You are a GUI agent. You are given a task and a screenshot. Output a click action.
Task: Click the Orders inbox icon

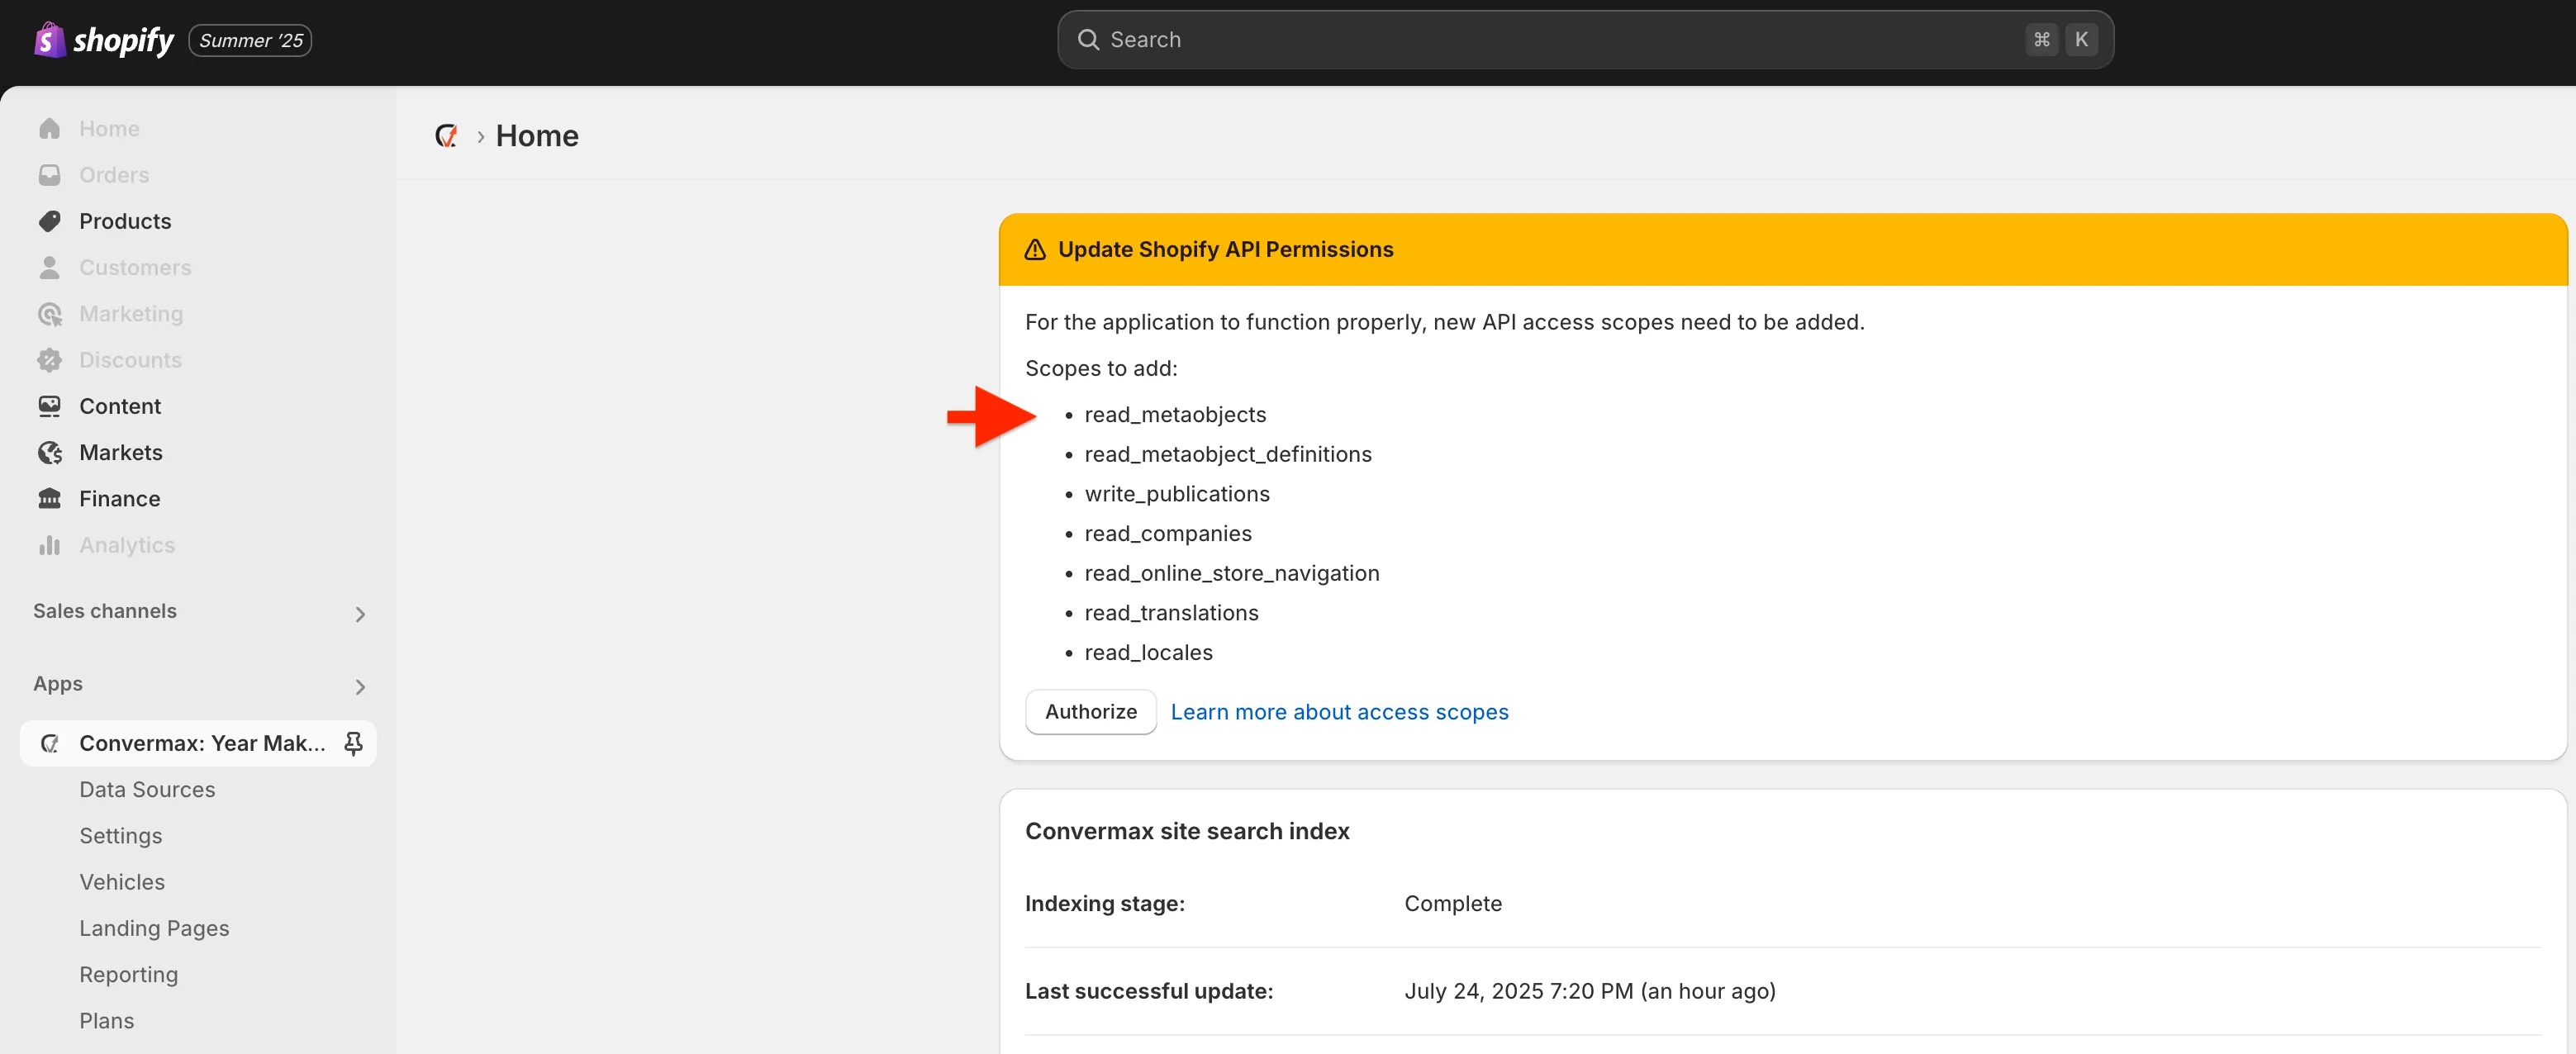pyautogui.click(x=49, y=175)
